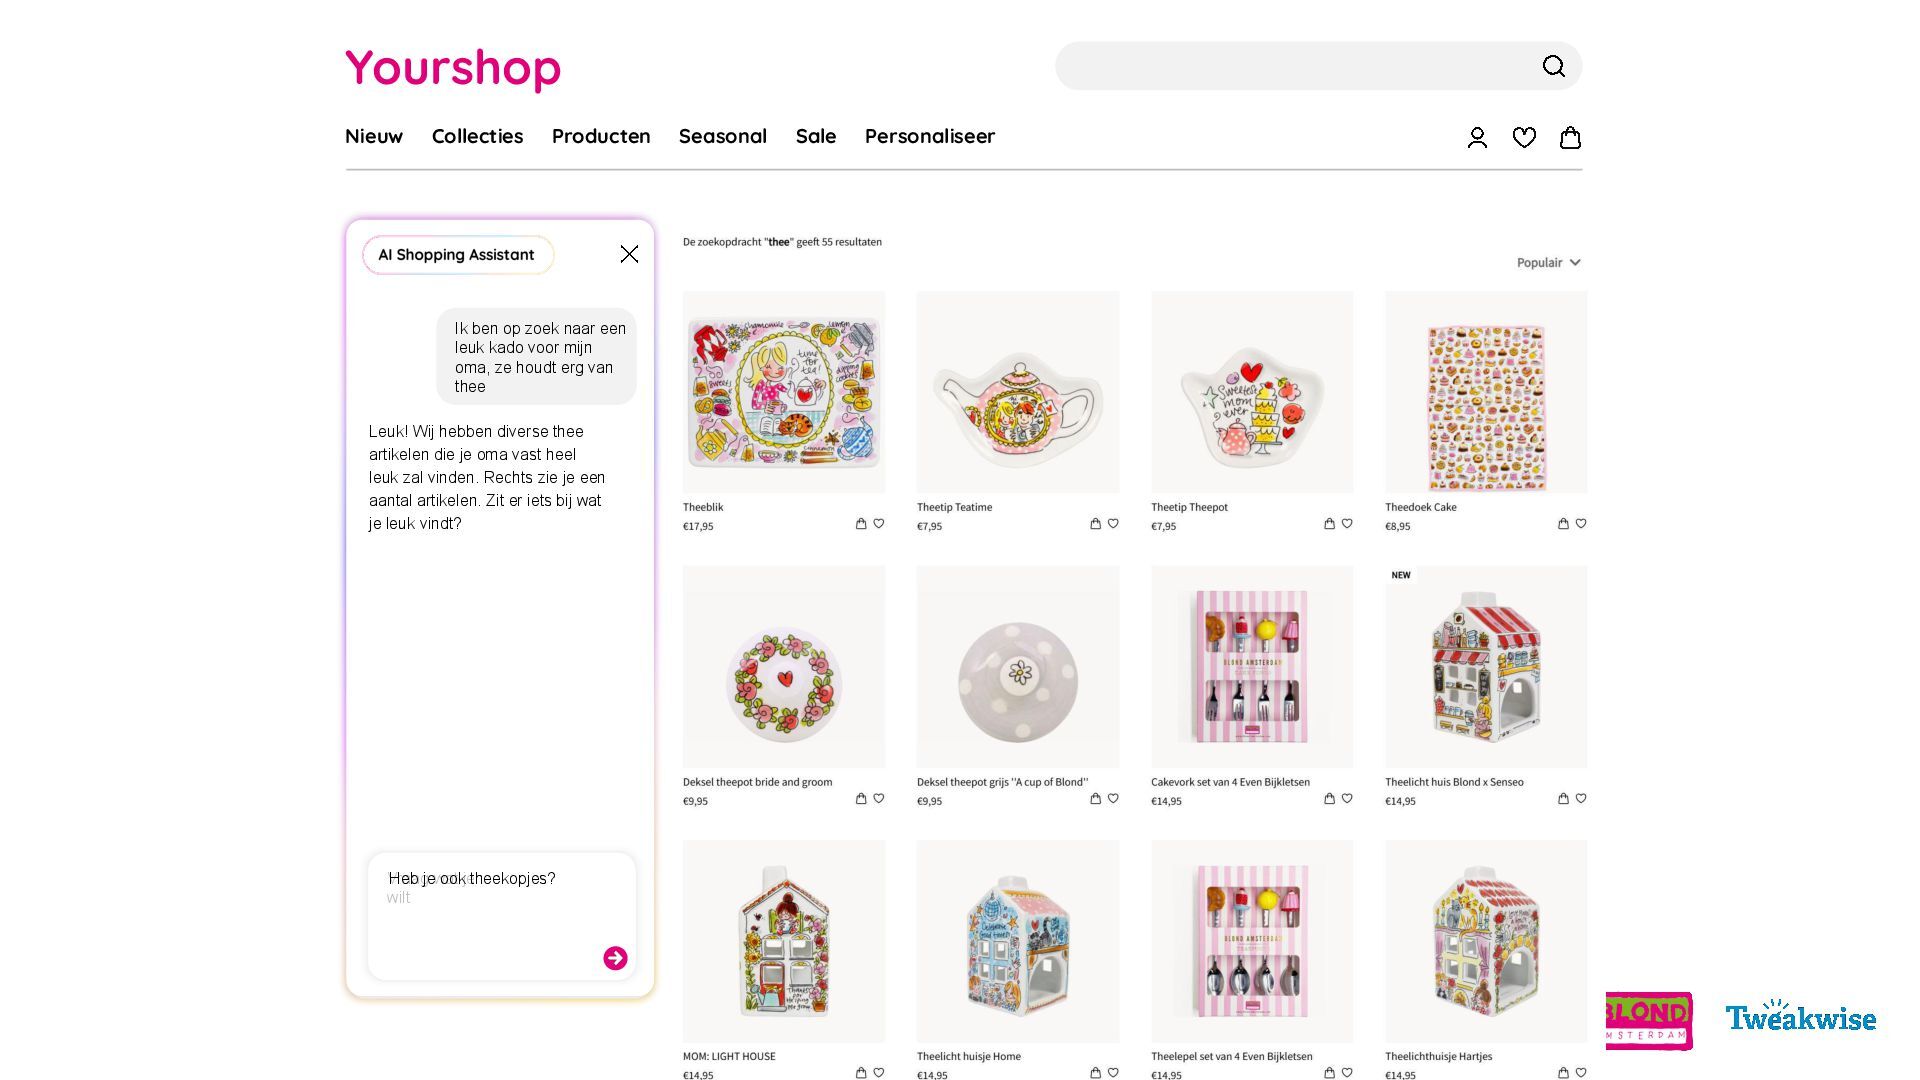The image size is (1920, 1080).
Task: Open the Producten menu
Action: 601,136
